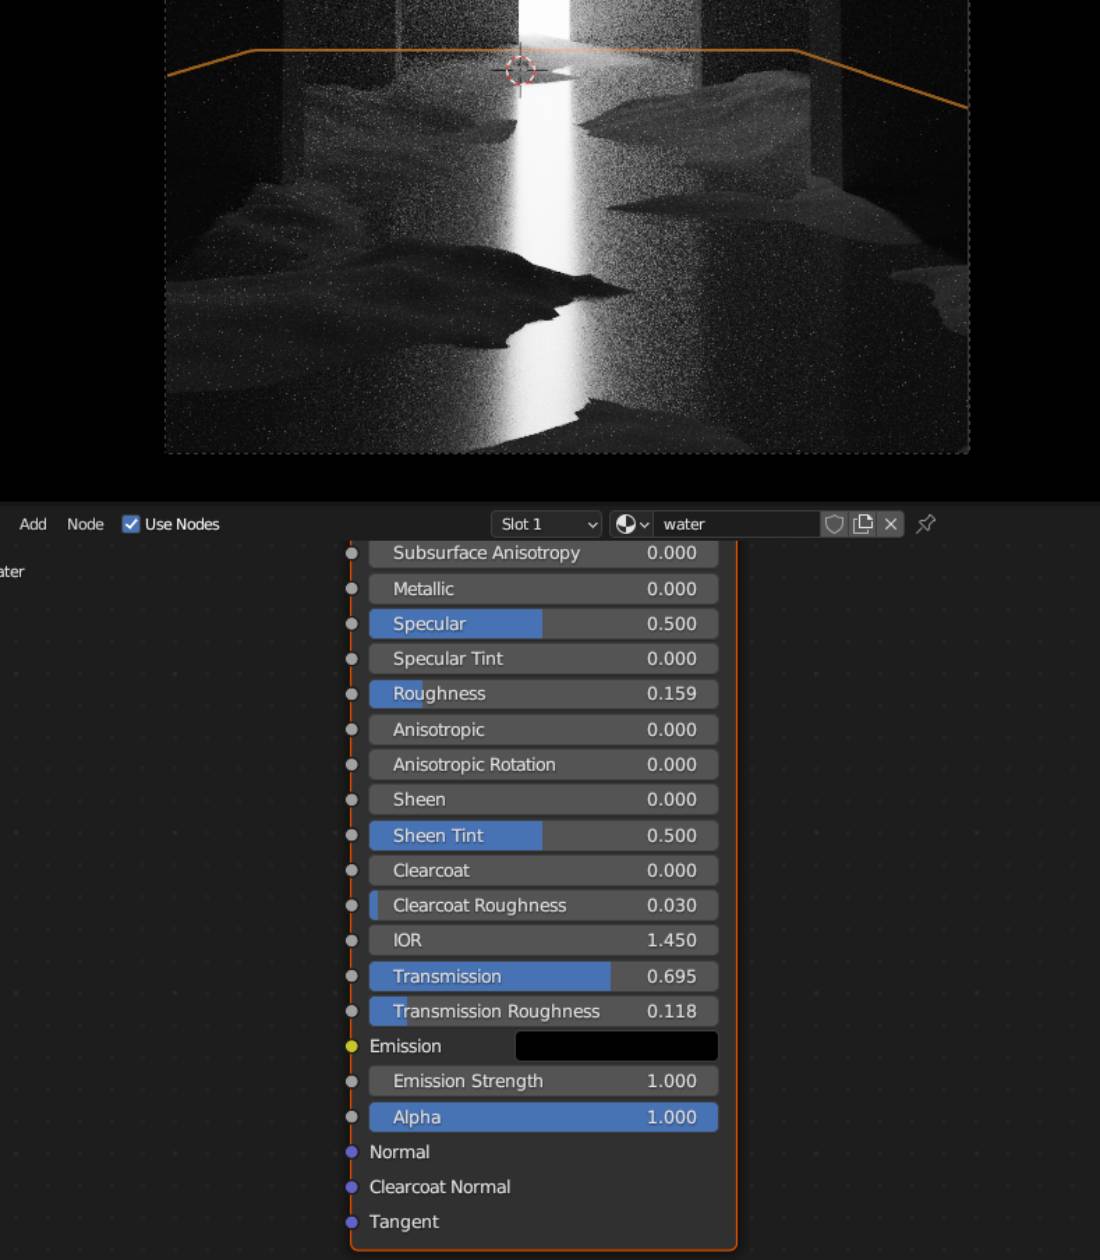The height and width of the screenshot is (1260, 1100).
Task: Toggle the node editor pin icon
Action: [x=926, y=524]
